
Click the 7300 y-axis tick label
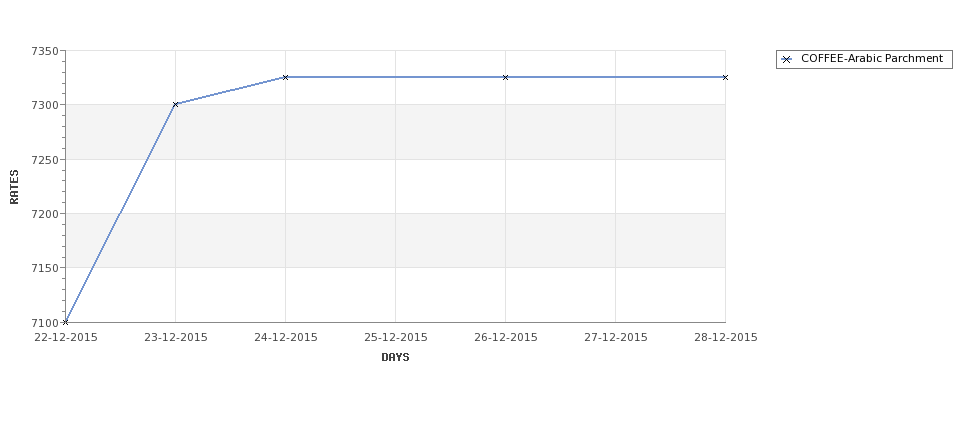click(x=45, y=105)
